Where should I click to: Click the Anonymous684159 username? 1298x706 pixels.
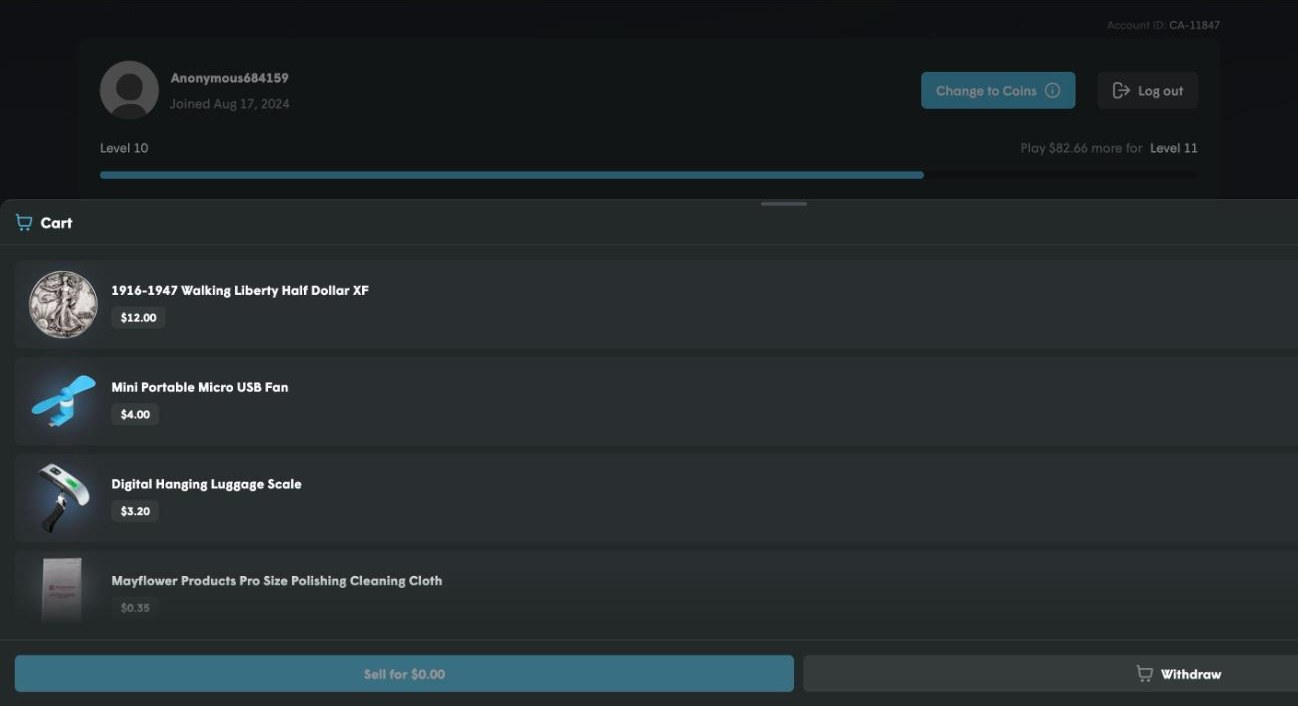coord(229,78)
